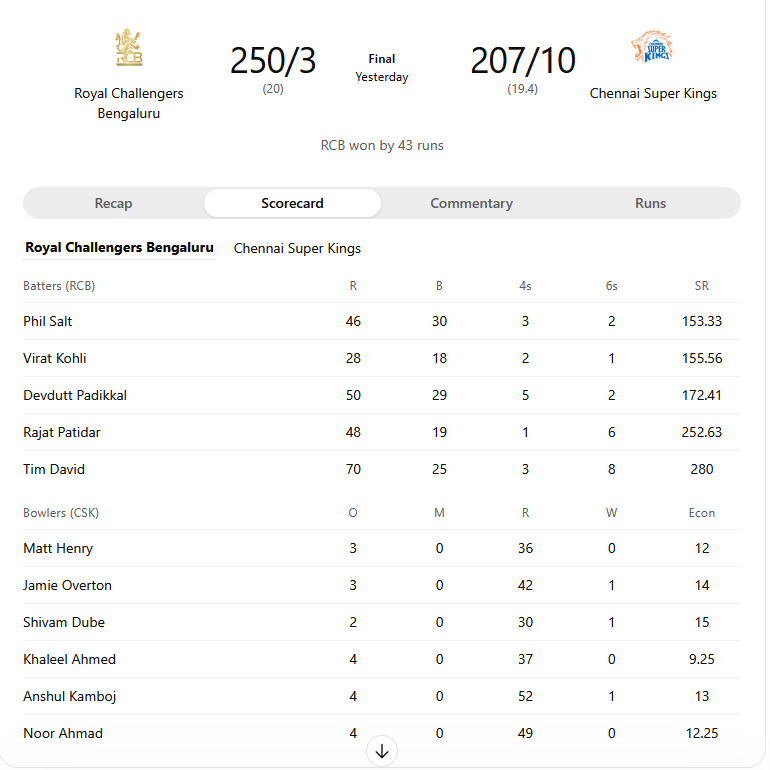770x770 pixels.
Task: Click the 4s column header
Action: tap(525, 286)
